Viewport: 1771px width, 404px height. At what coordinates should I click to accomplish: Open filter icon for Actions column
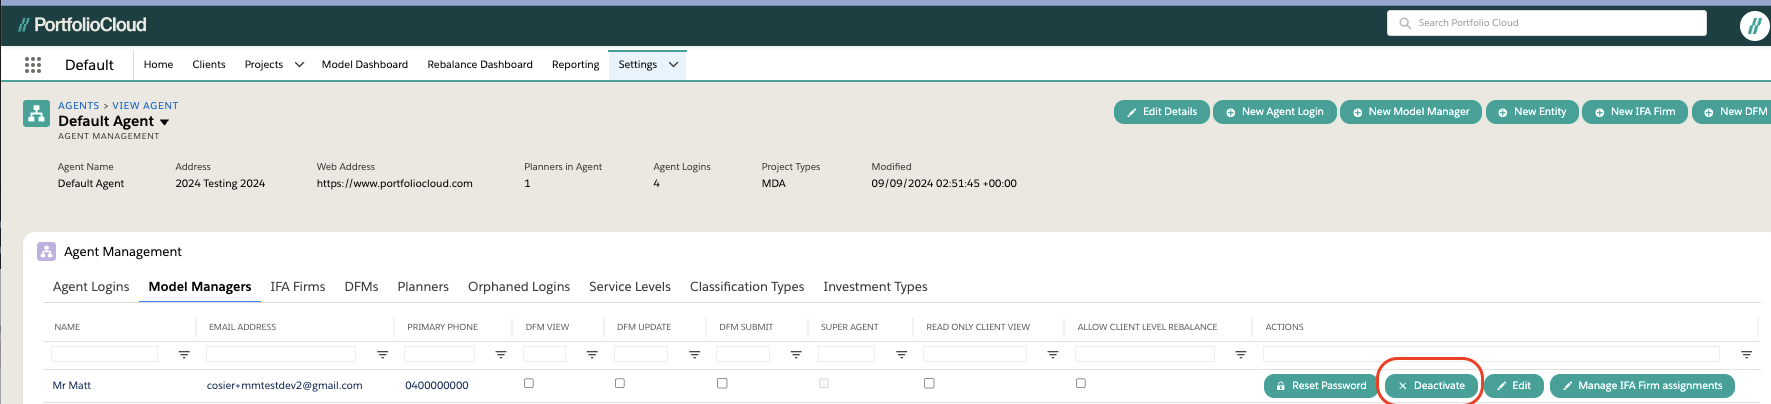point(1747,355)
